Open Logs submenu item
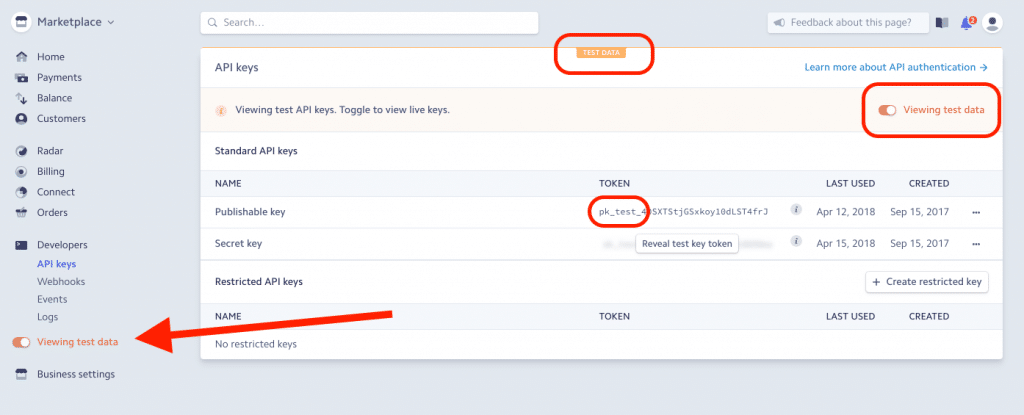The image size is (1024, 415). coord(47,317)
